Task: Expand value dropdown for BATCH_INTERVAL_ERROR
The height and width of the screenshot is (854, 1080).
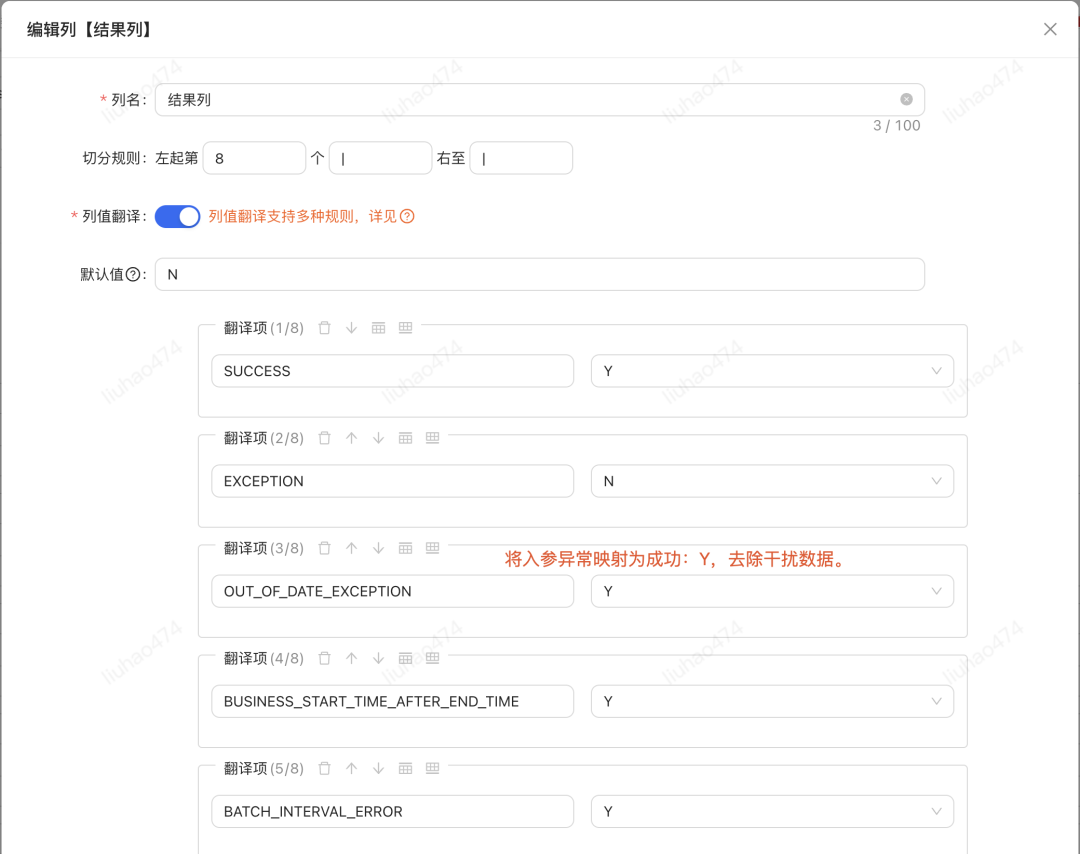Action: coord(772,811)
